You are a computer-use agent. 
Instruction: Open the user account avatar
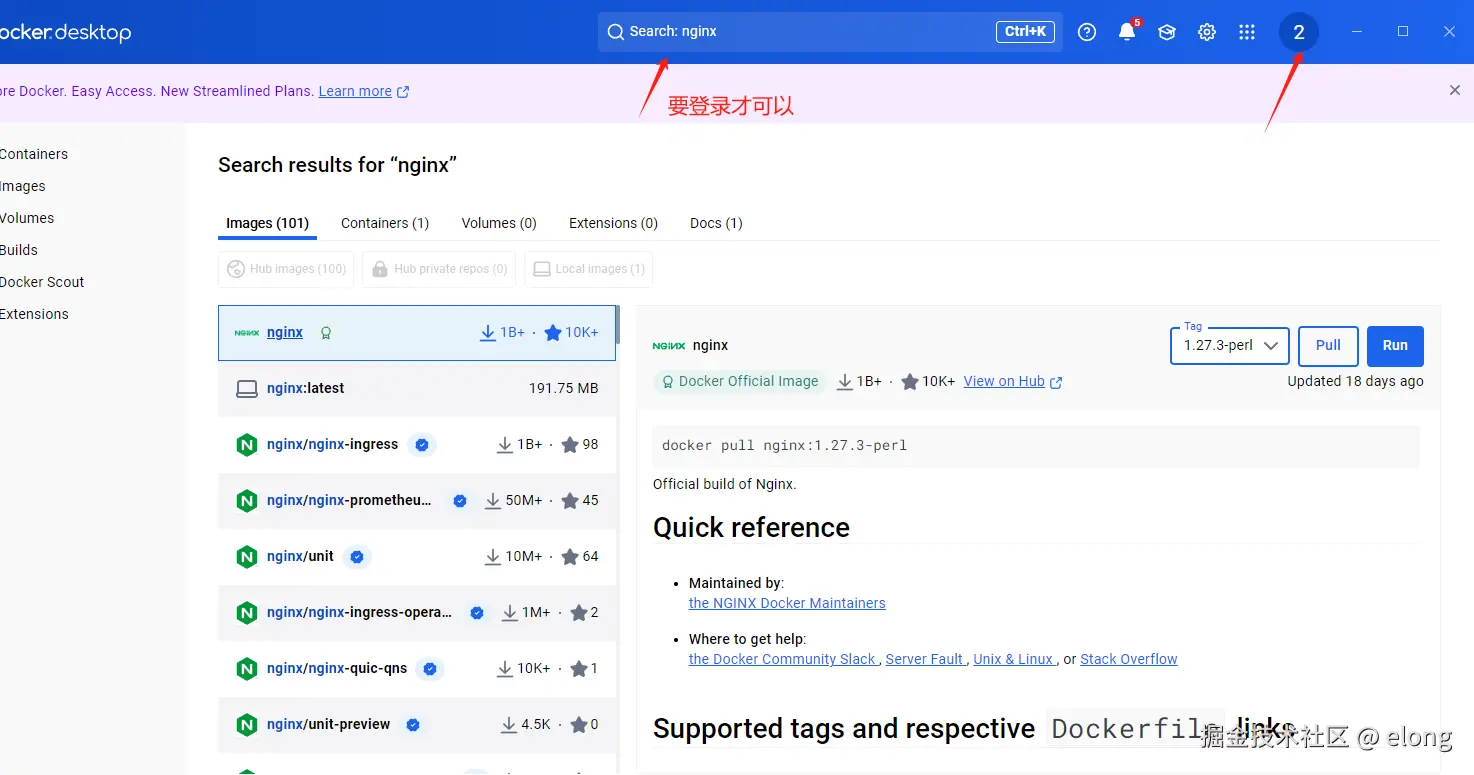click(x=1299, y=32)
